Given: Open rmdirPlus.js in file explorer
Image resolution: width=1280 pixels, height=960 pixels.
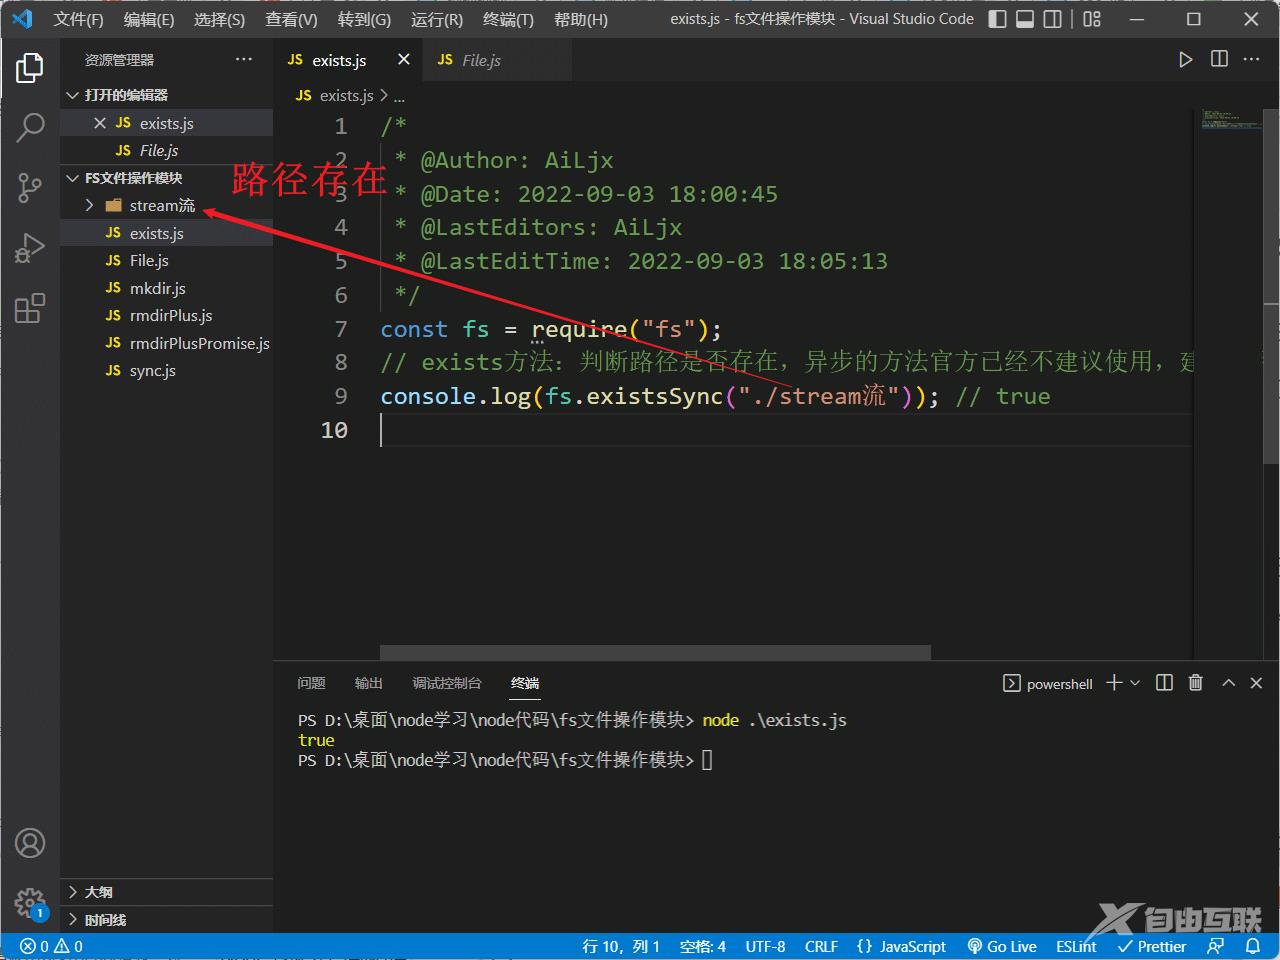Looking at the screenshot, I should (x=166, y=315).
